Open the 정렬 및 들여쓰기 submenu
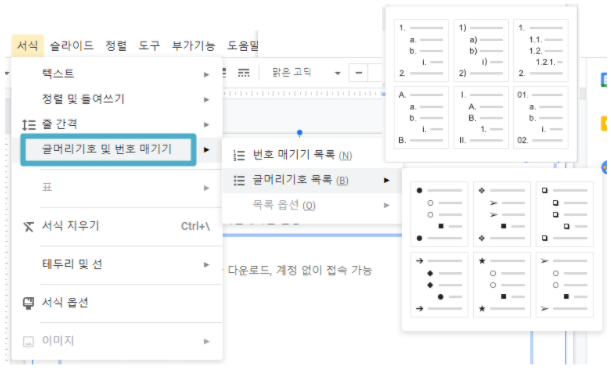Screen dimensions: 611x374 coord(117,99)
